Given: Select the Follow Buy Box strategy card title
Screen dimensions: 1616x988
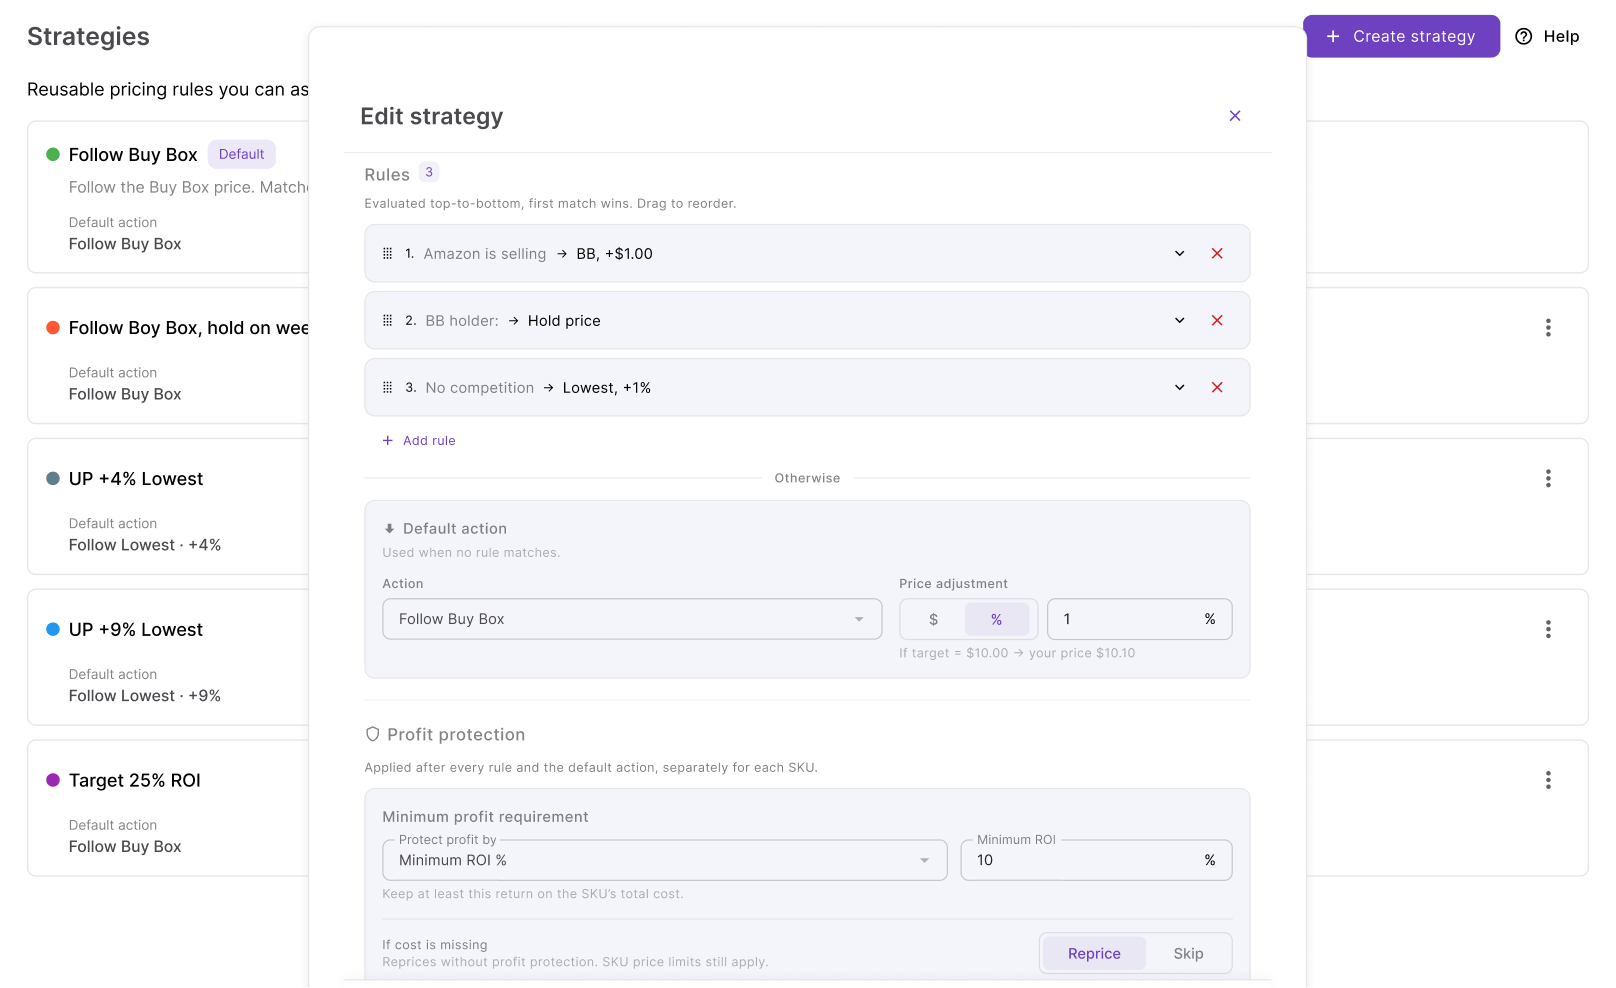Looking at the screenshot, I should [x=133, y=155].
